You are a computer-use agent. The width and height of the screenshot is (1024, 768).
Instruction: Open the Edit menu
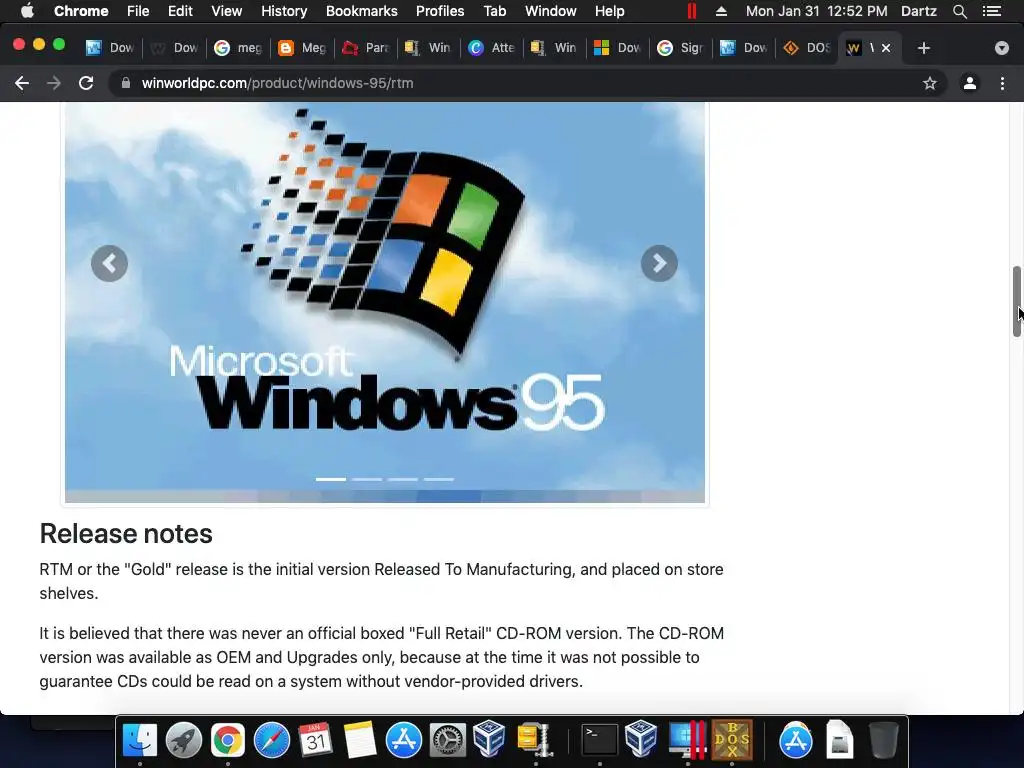[180, 11]
